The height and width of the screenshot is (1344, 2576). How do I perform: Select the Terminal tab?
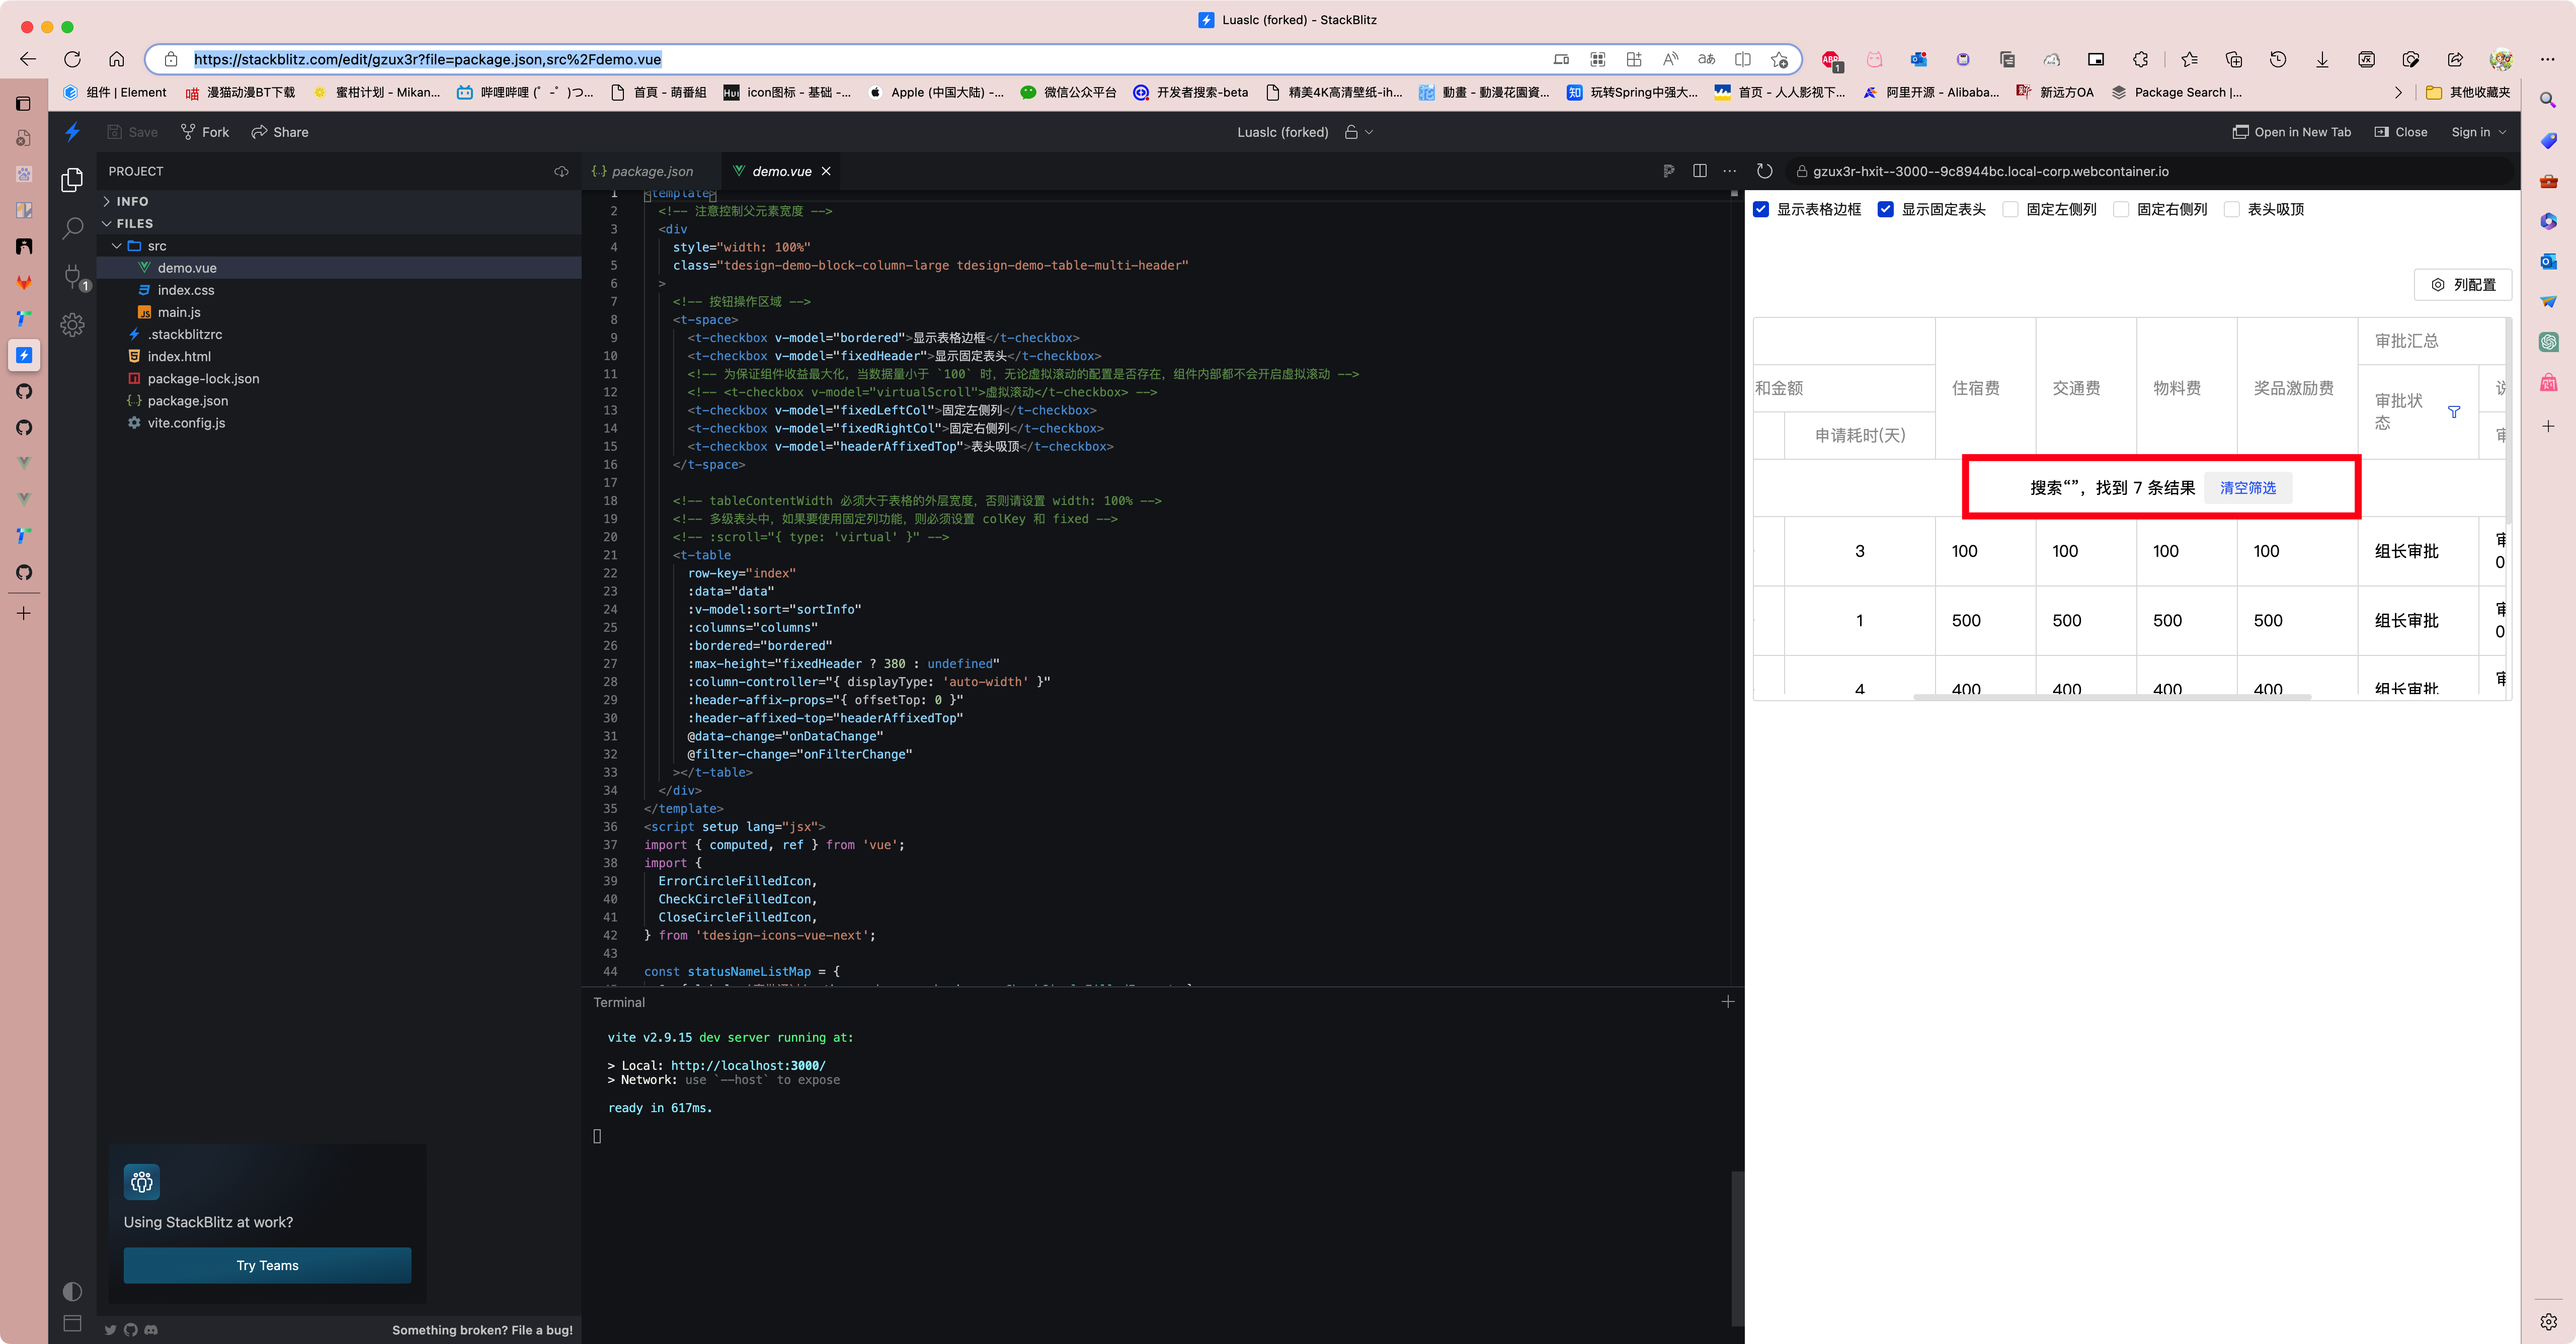[619, 1002]
